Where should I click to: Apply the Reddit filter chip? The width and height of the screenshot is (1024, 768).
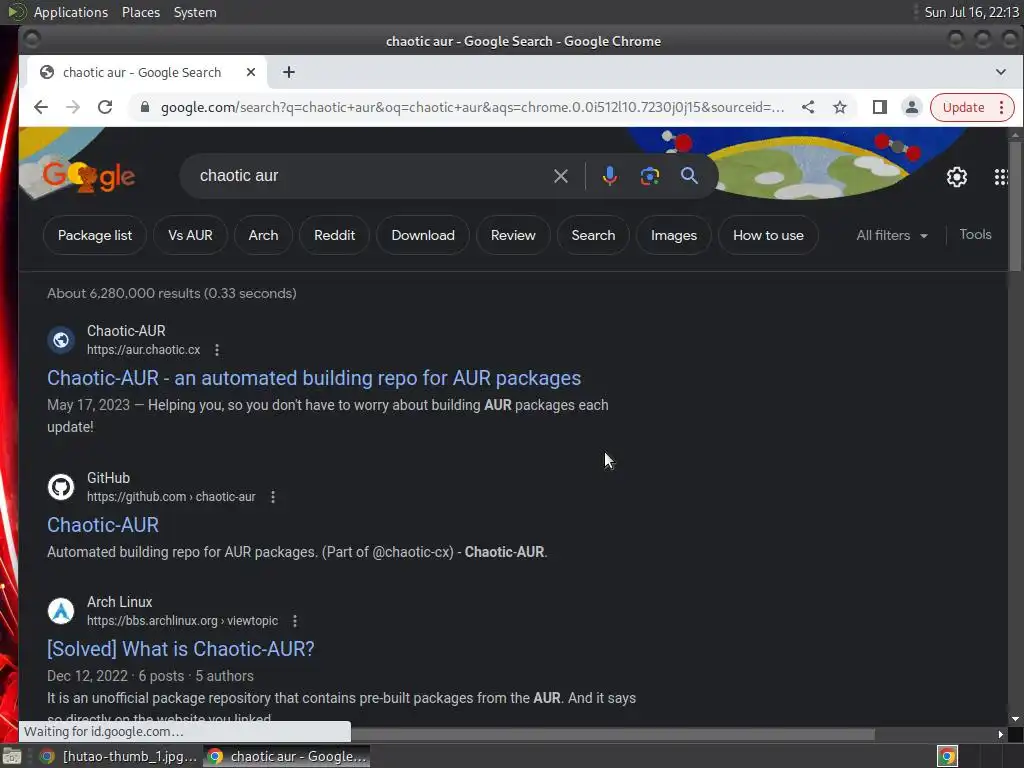click(x=334, y=235)
